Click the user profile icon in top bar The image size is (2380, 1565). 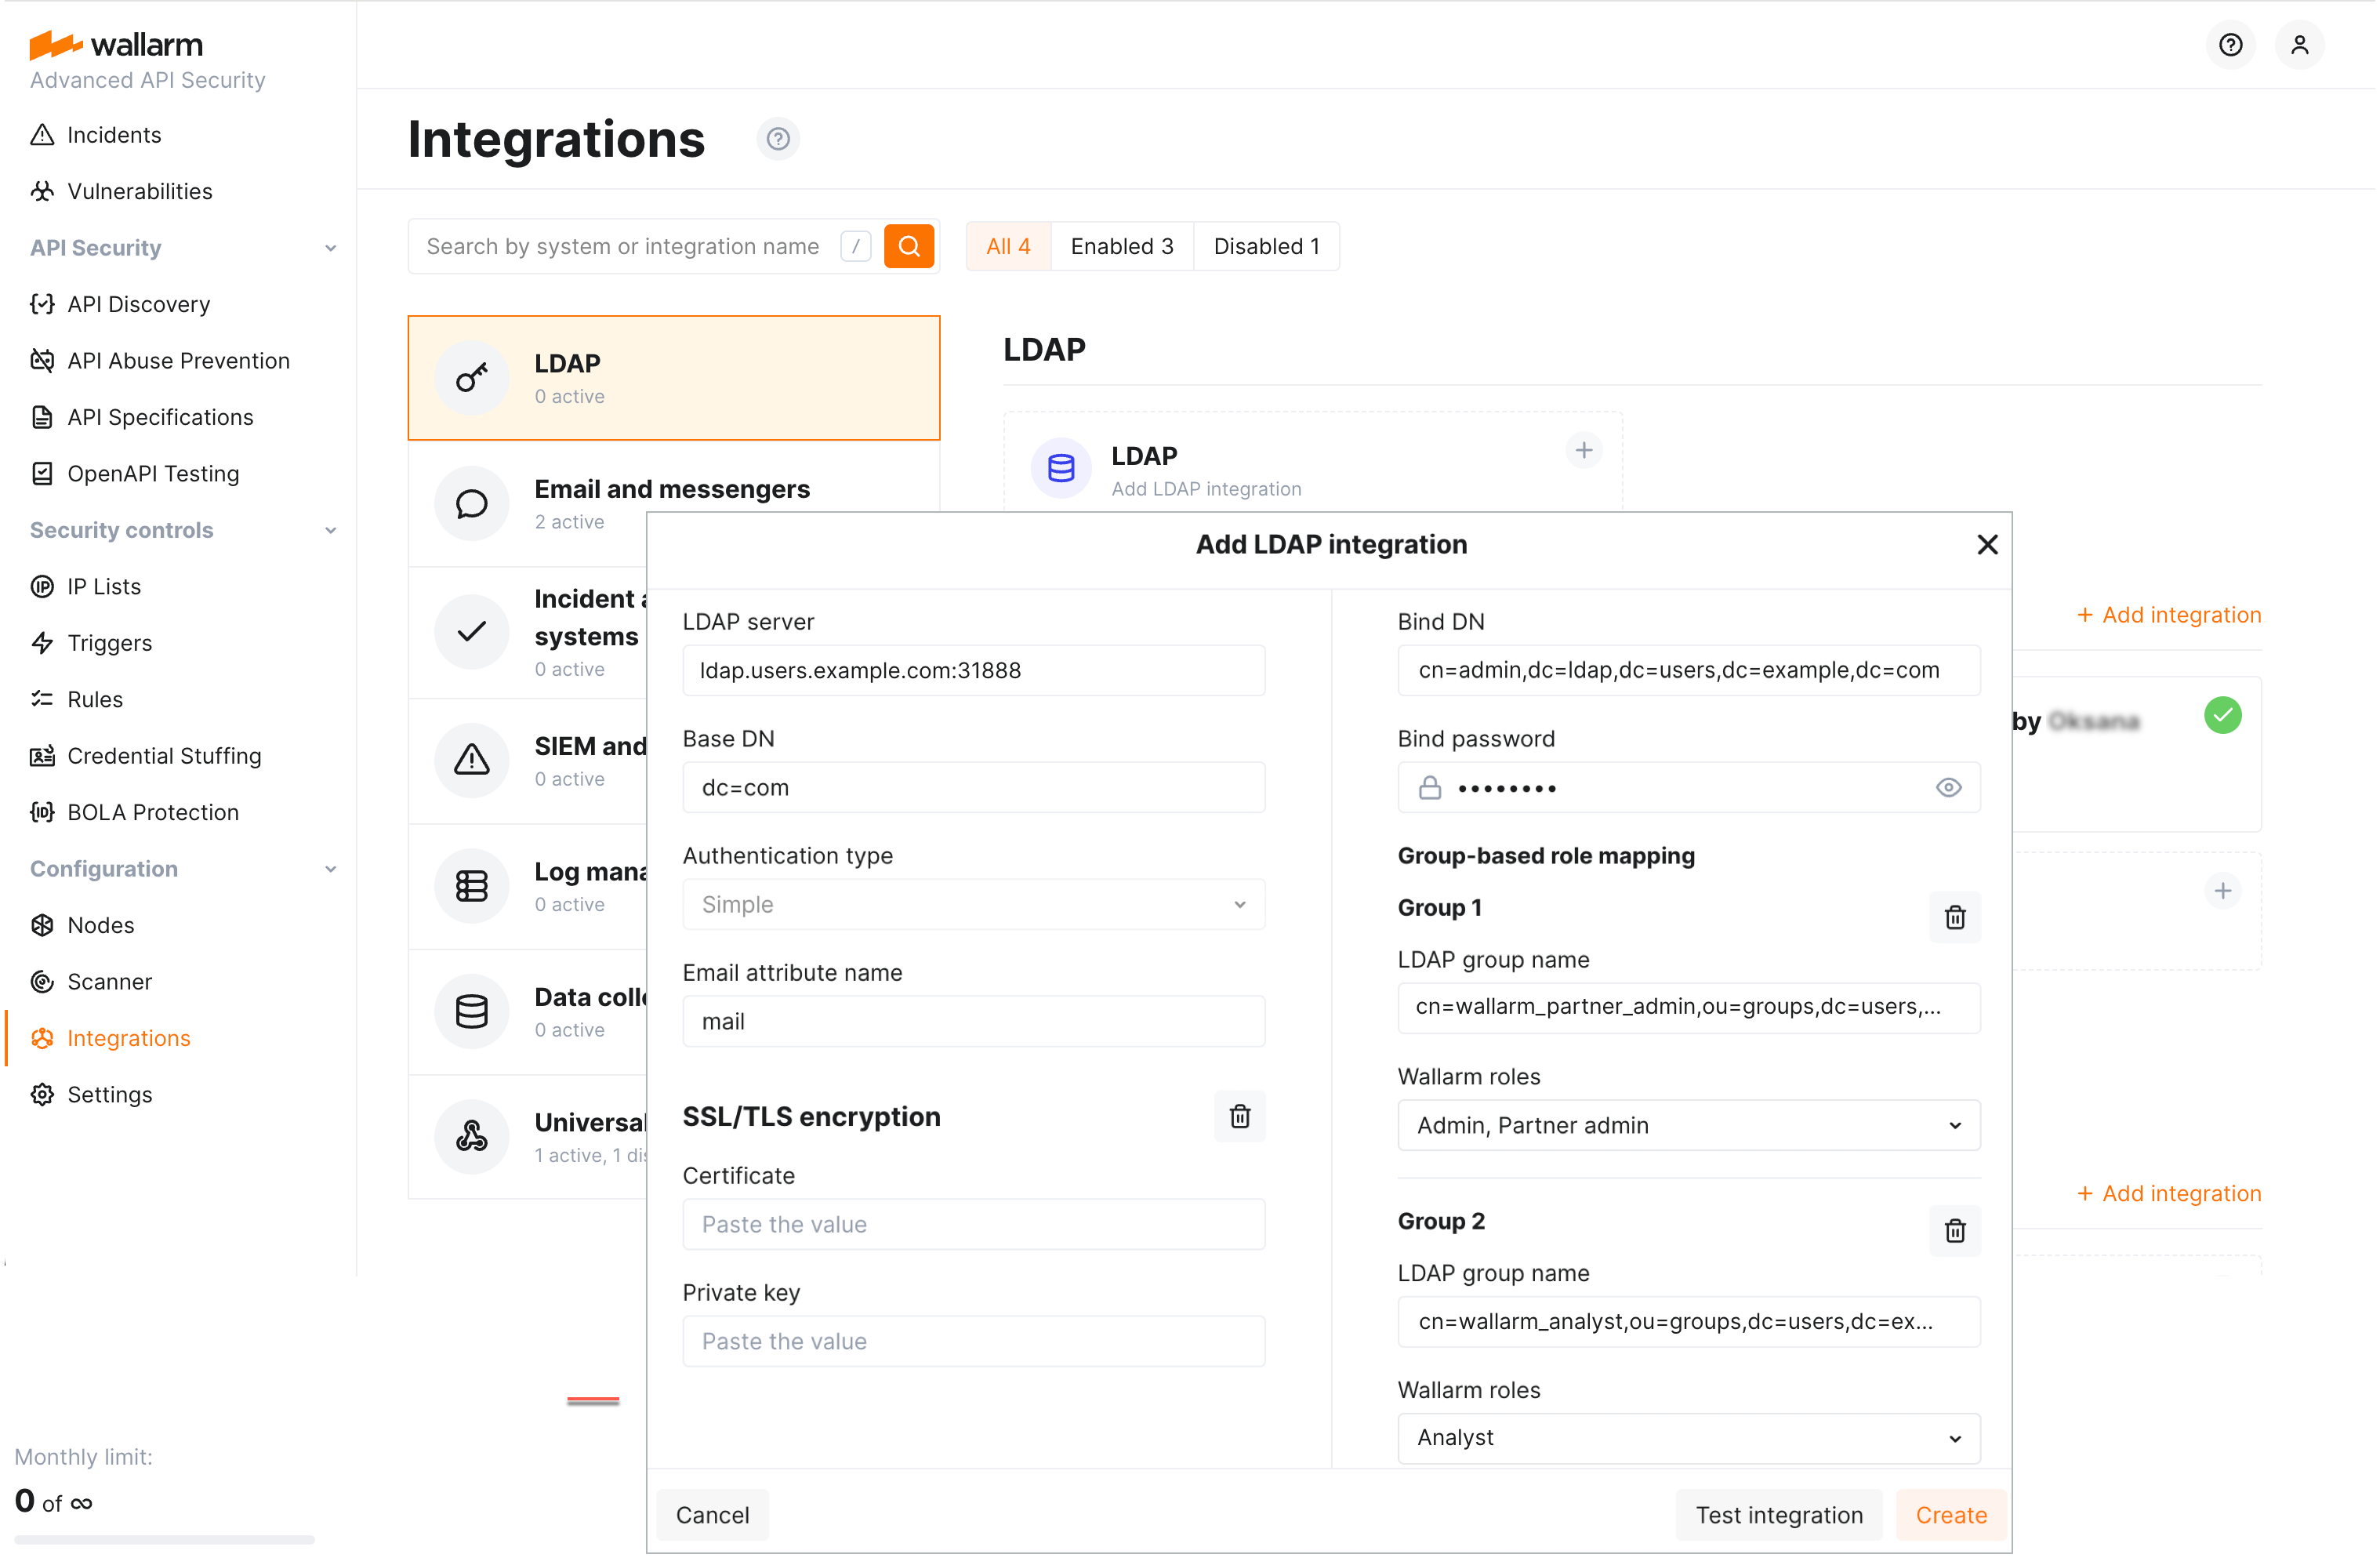pos(2299,45)
